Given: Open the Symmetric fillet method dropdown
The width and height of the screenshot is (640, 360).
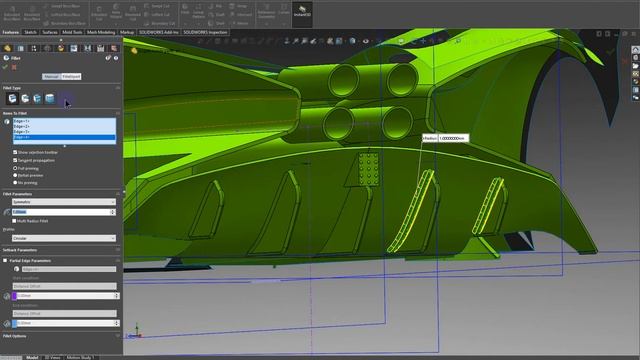Looking at the screenshot, I should 64,202.
